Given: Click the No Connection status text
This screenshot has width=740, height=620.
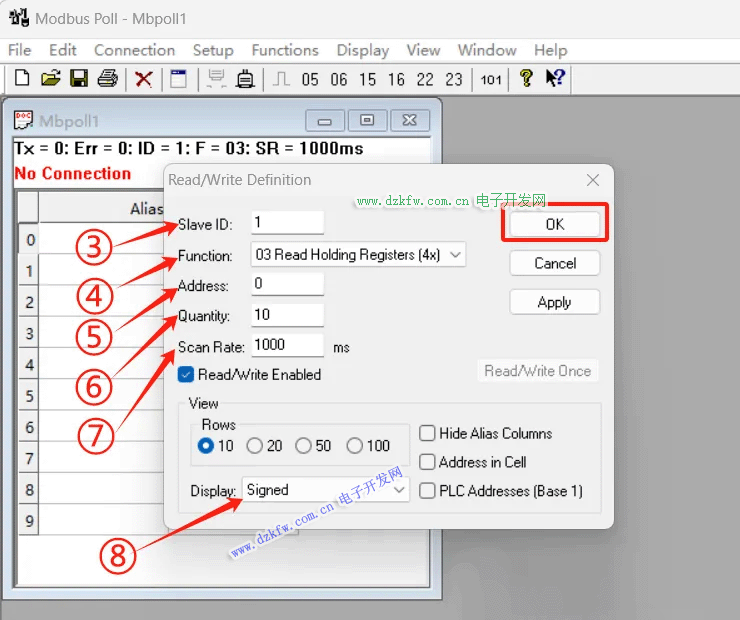Looking at the screenshot, I should (73, 173).
